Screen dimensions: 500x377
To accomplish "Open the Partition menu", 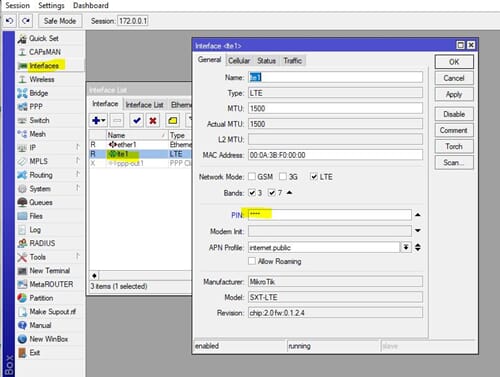I will (41, 298).
